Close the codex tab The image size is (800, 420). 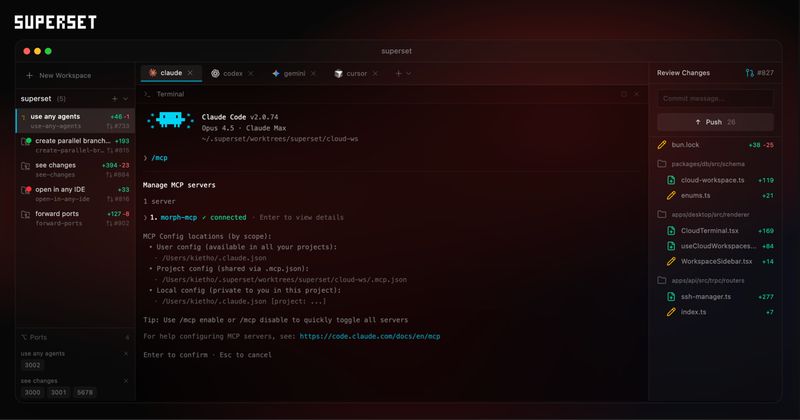tap(251, 73)
